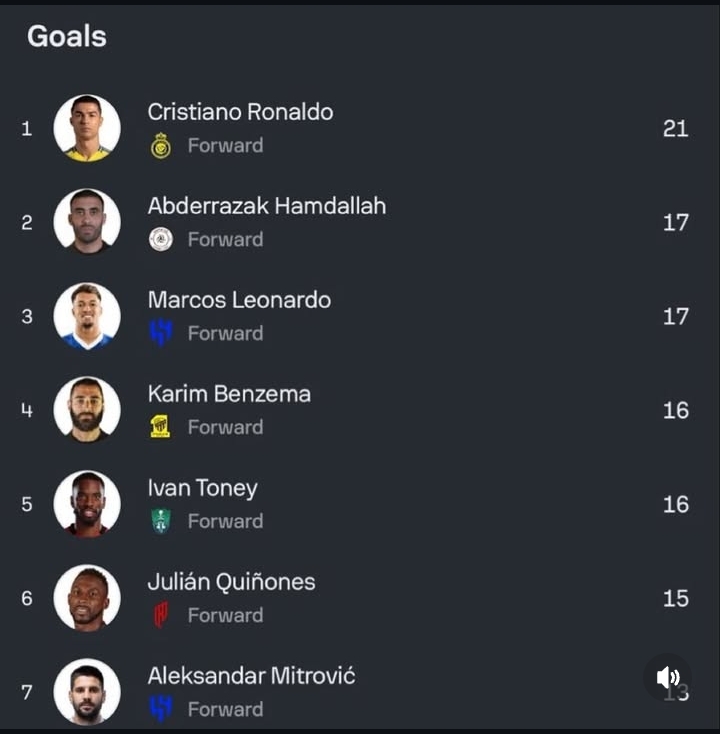Click the Goals section heading

(66, 37)
